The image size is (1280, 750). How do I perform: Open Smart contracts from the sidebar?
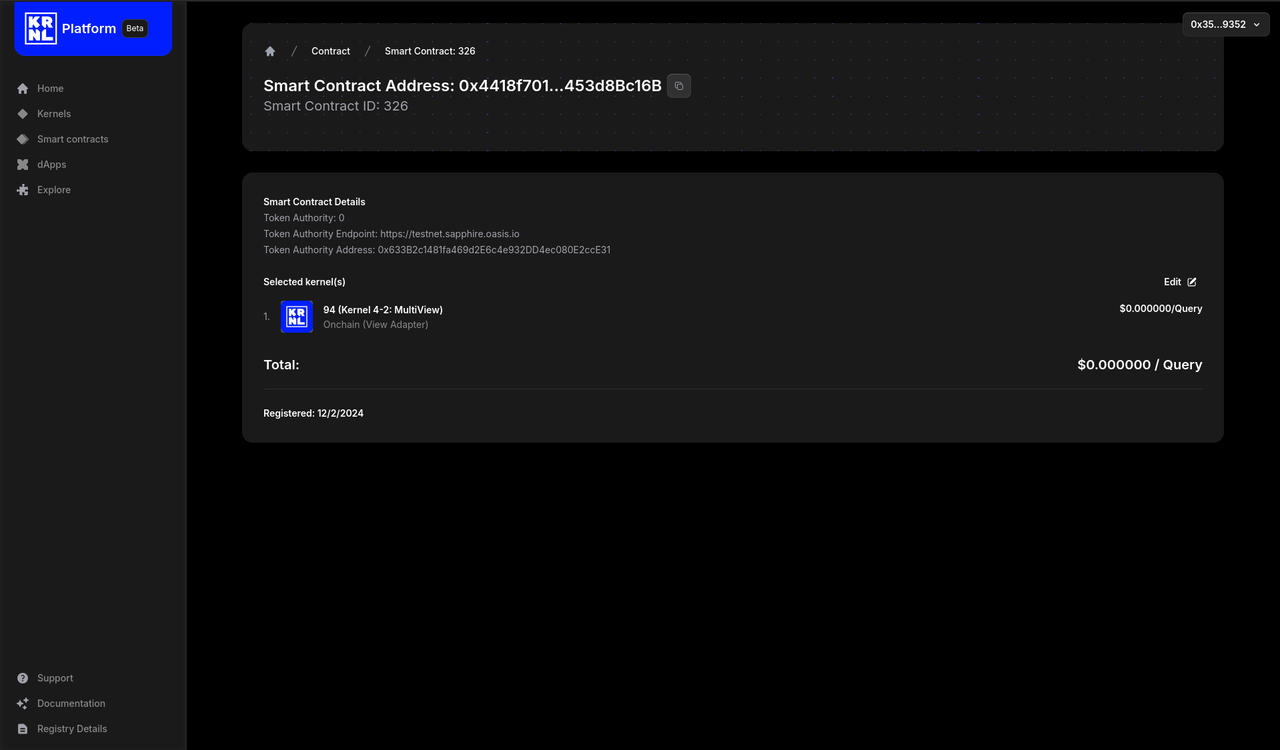pyautogui.click(x=72, y=139)
